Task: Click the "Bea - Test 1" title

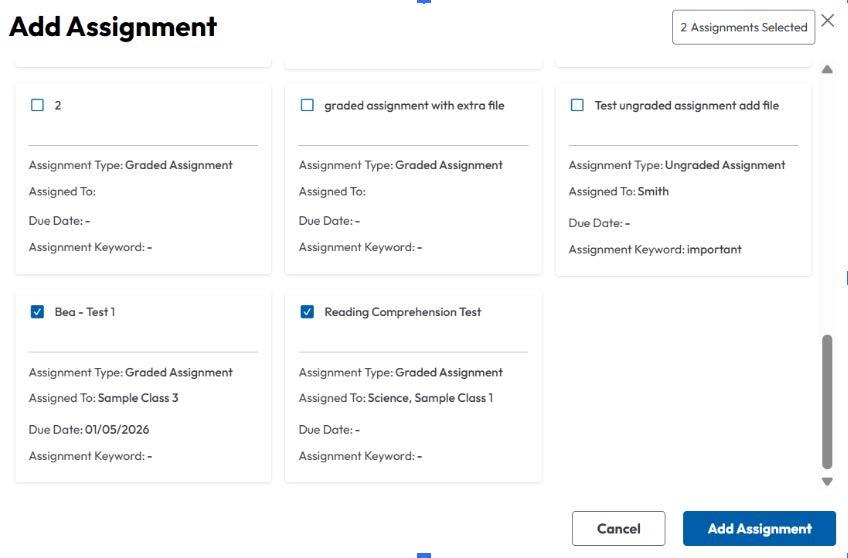Action: 85,312
